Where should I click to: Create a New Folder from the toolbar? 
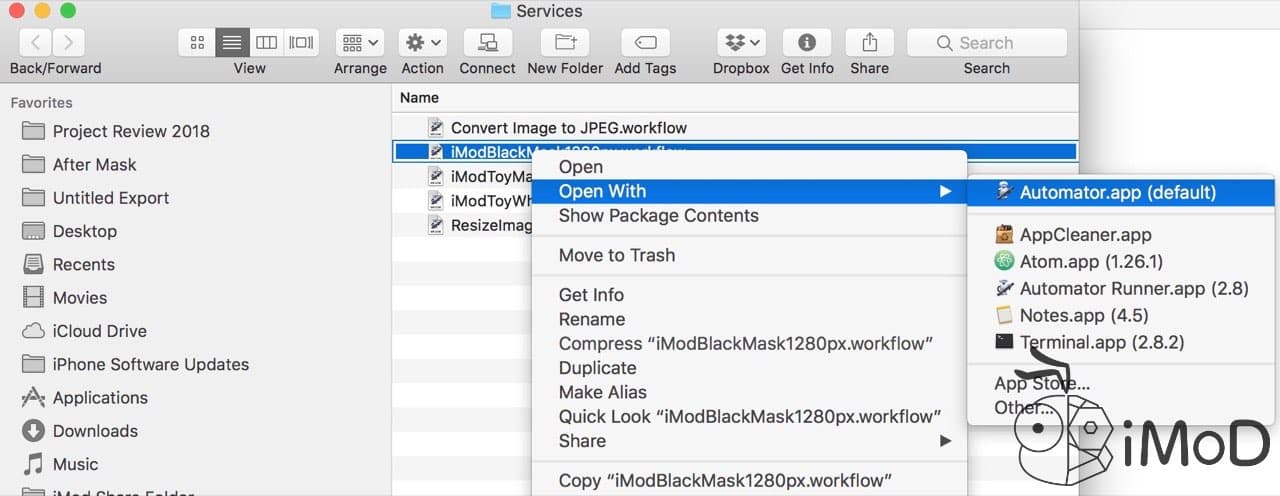(565, 42)
